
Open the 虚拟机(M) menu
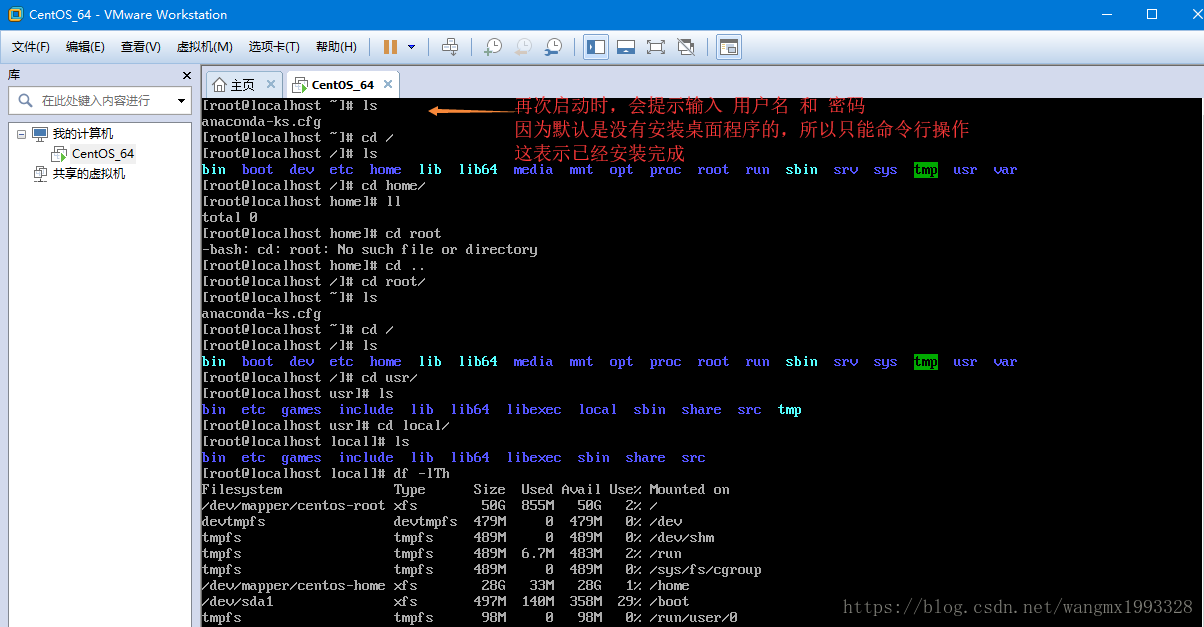tap(204, 47)
